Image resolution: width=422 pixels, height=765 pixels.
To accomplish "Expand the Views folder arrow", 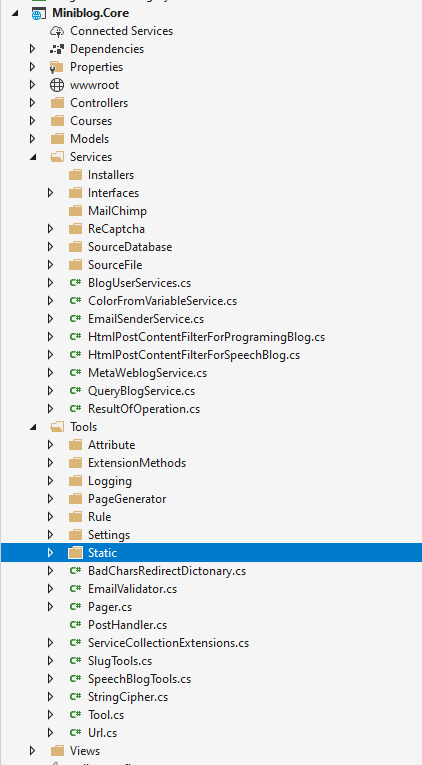I will pyautogui.click(x=33, y=751).
